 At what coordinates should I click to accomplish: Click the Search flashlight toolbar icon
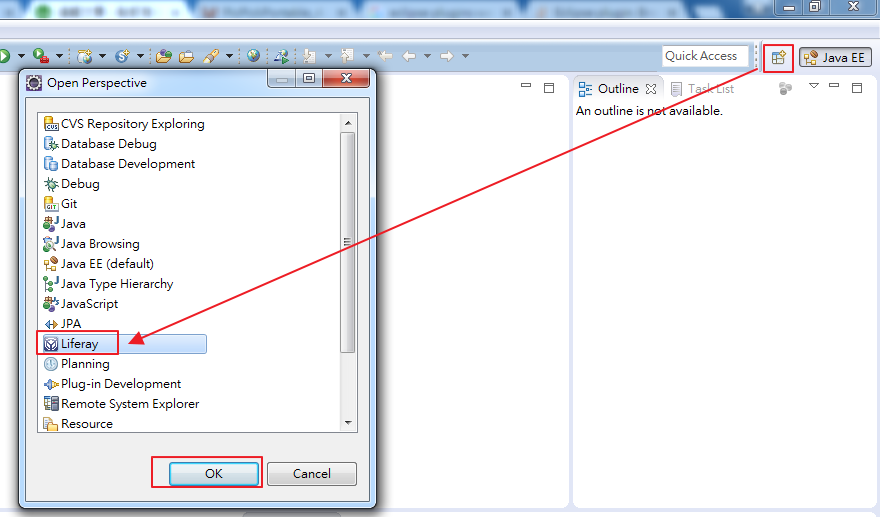211,56
